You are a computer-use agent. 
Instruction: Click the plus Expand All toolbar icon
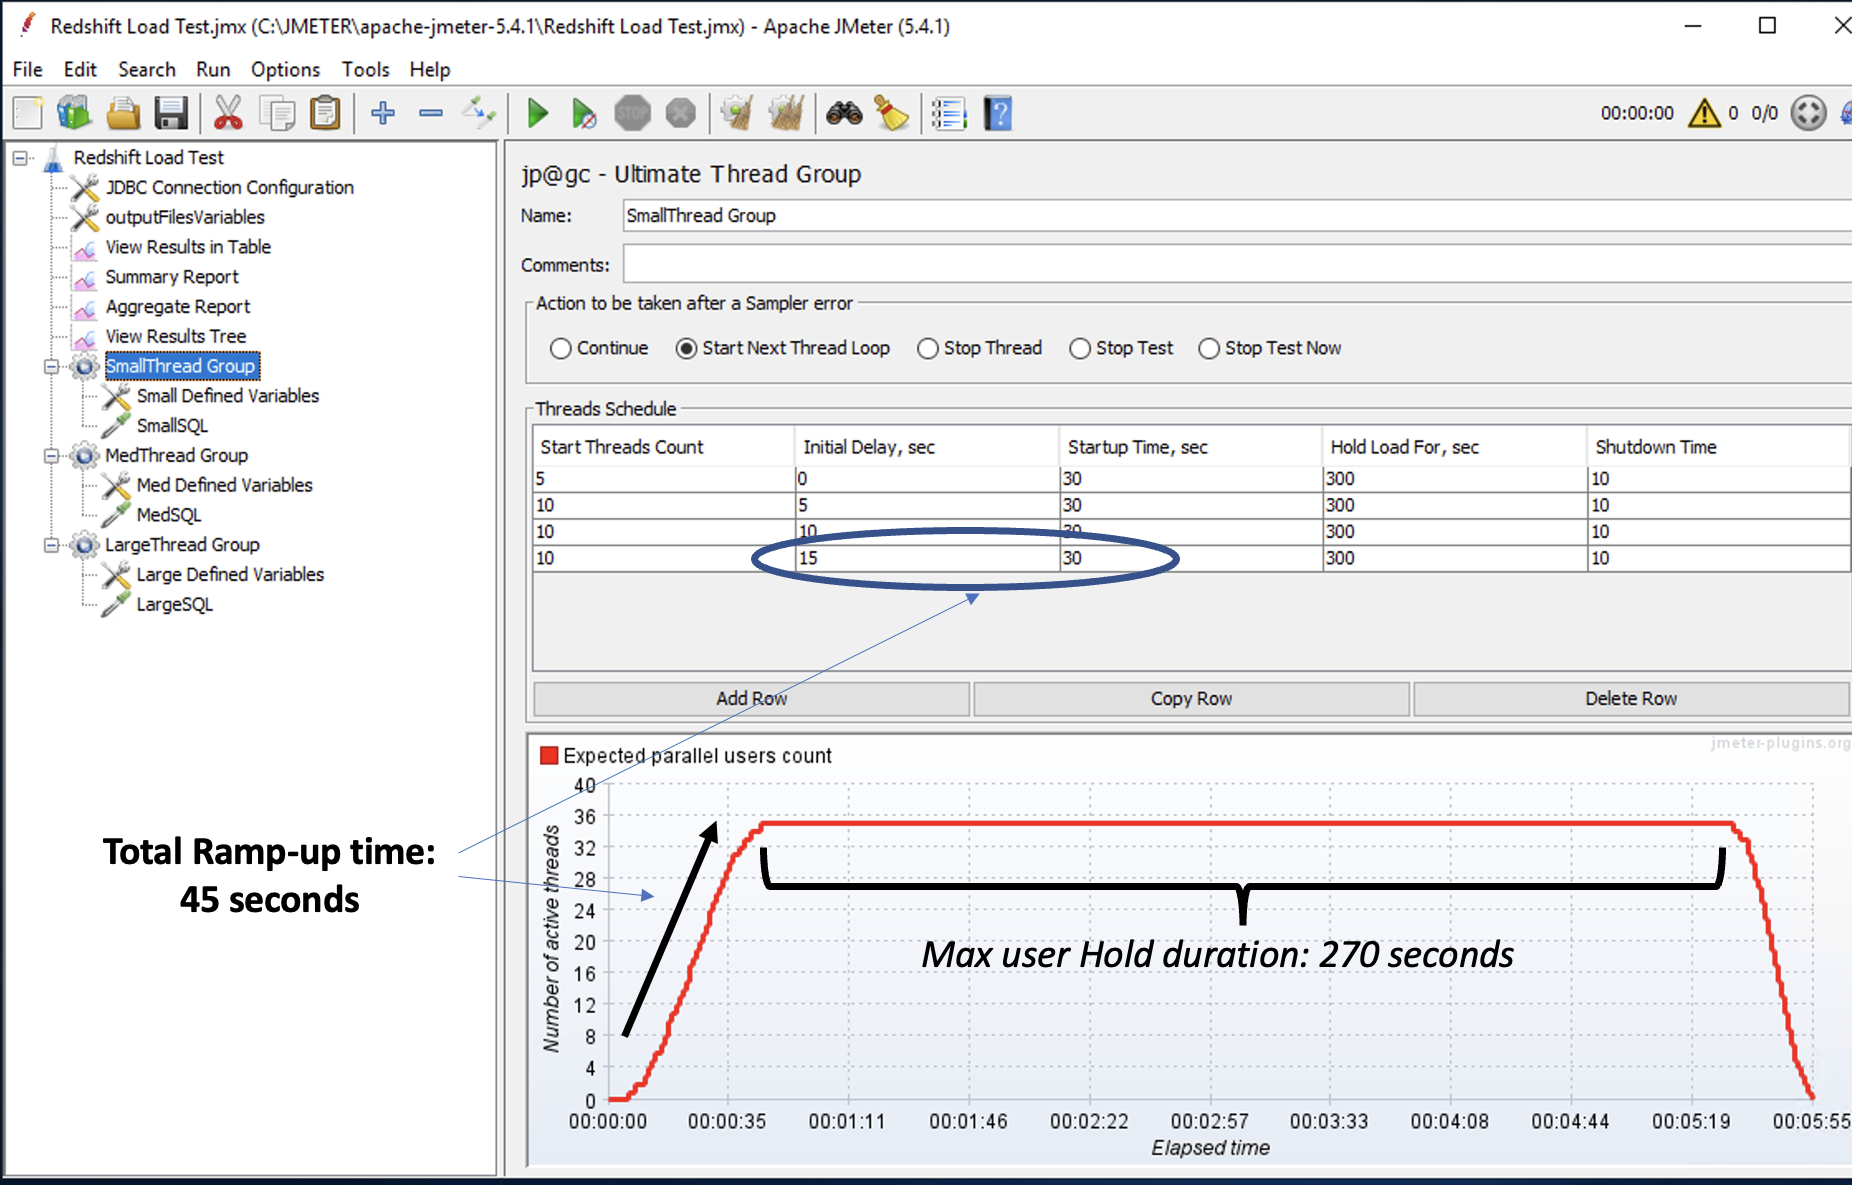[x=382, y=114]
